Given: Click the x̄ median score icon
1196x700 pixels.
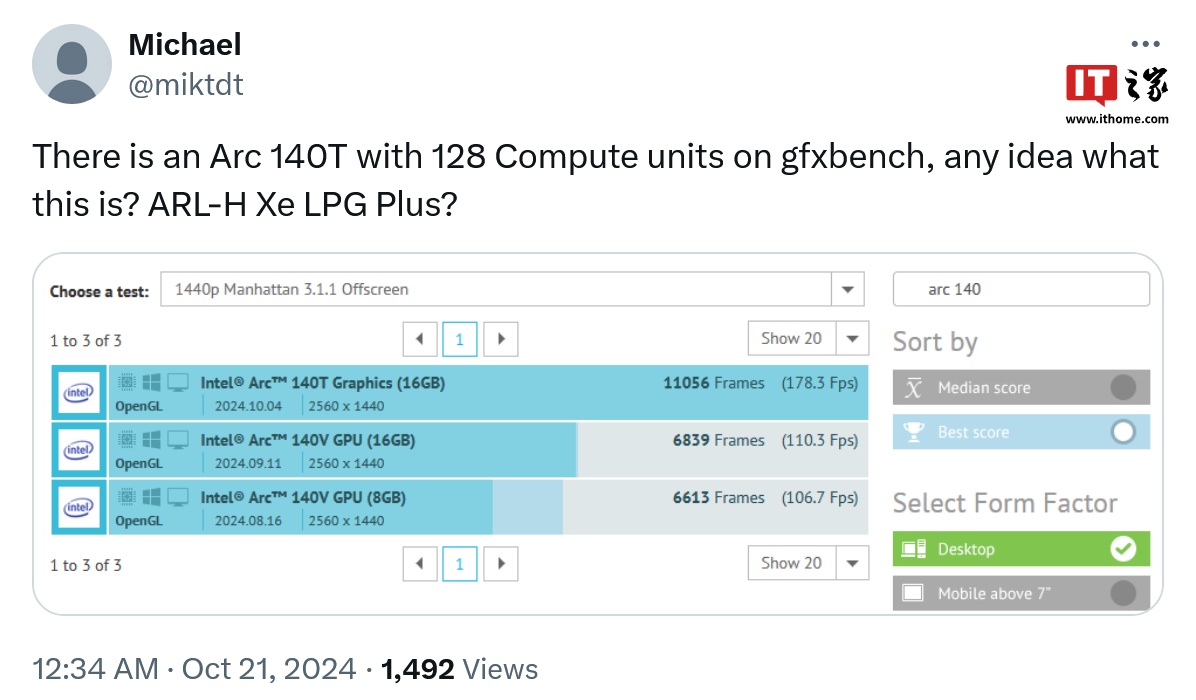Looking at the screenshot, I should [x=912, y=387].
